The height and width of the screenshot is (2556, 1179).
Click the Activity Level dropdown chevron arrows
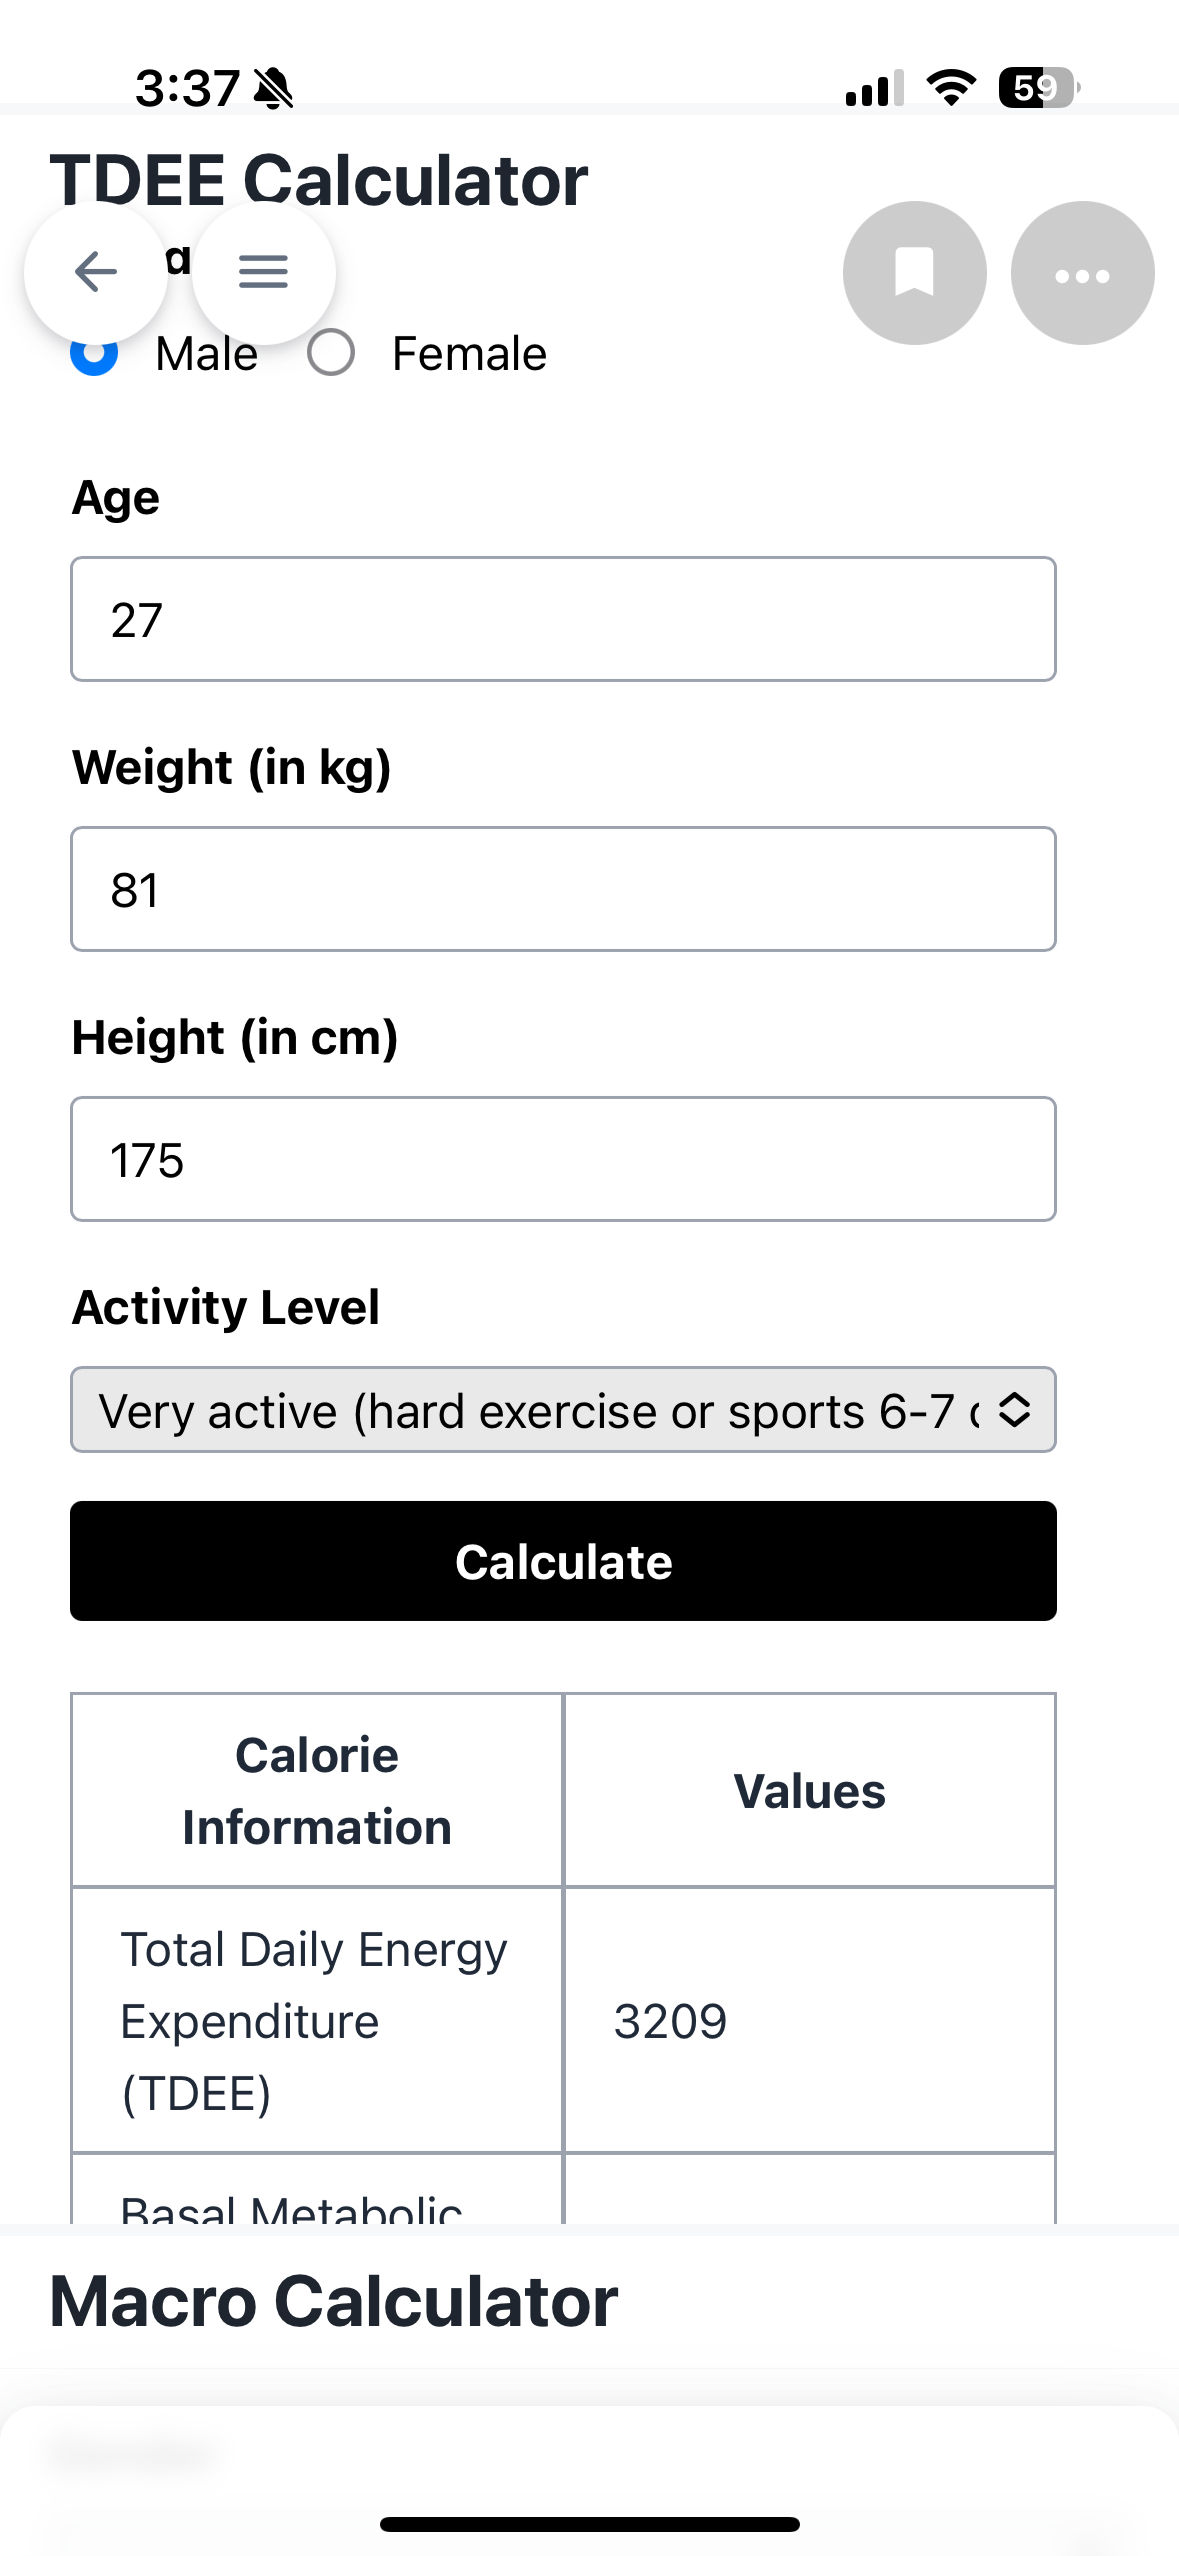[x=1014, y=1410]
